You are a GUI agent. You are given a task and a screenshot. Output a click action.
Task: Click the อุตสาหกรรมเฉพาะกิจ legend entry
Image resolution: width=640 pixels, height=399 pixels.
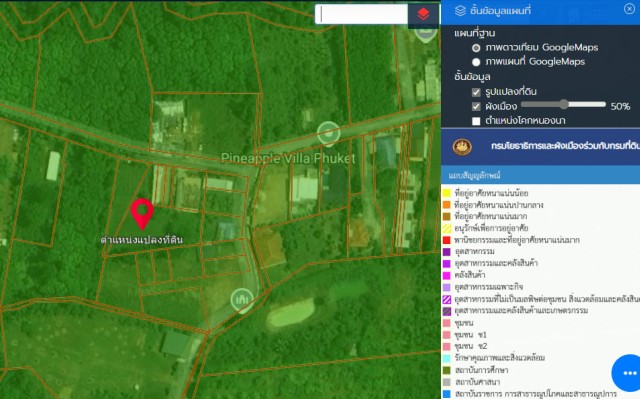[x=489, y=287]
